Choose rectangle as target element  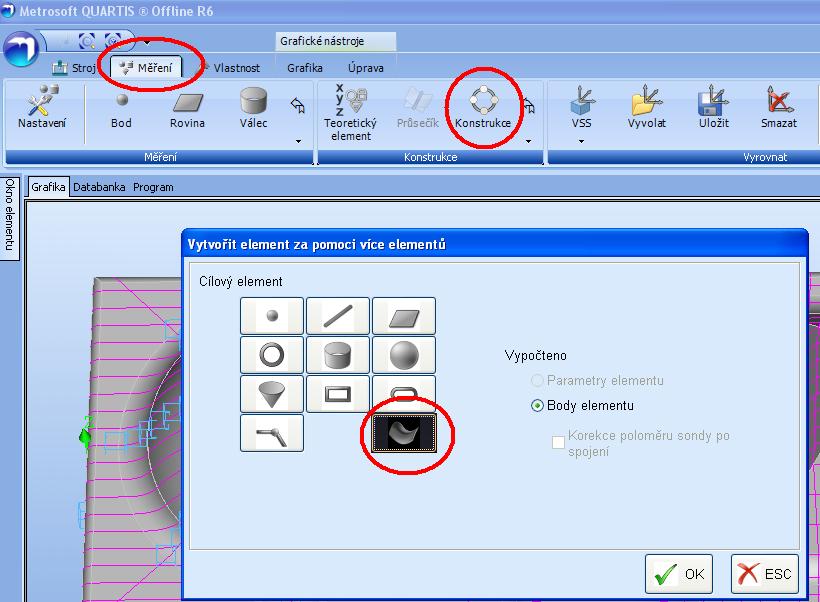(x=338, y=393)
